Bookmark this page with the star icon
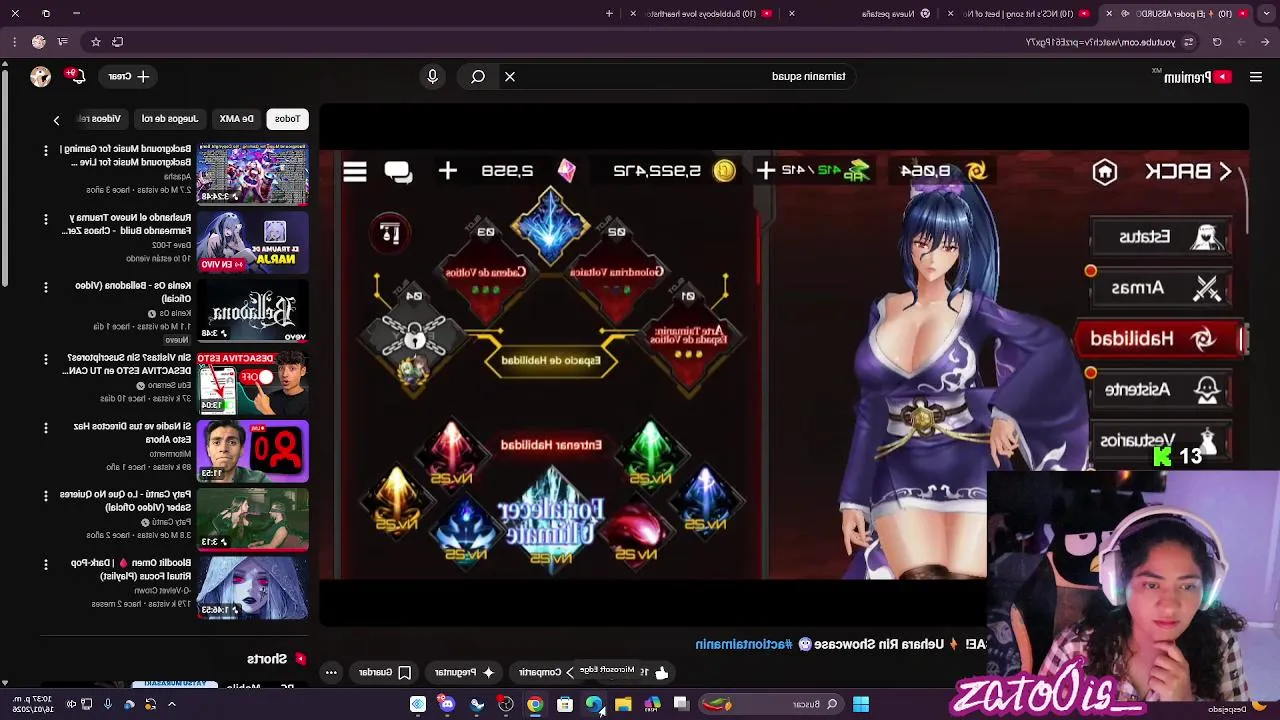Image resolution: width=1280 pixels, height=720 pixels. (x=96, y=42)
